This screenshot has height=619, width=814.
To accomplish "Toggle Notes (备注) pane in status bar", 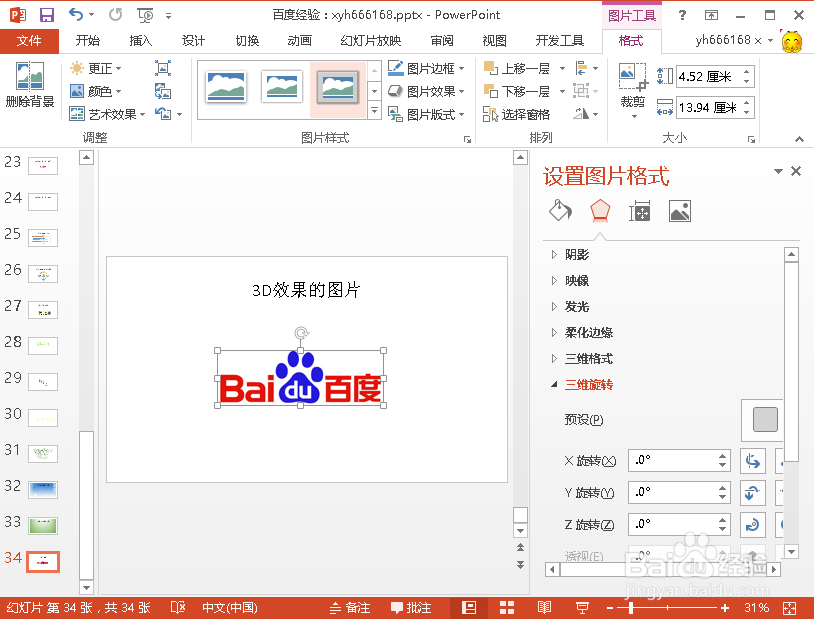I will (350, 607).
